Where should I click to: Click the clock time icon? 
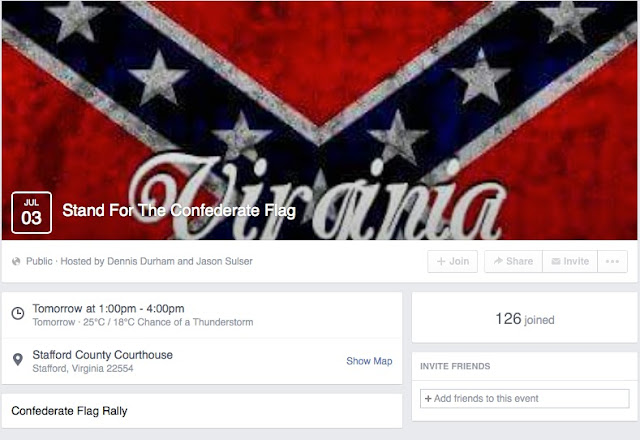[x=18, y=313]
